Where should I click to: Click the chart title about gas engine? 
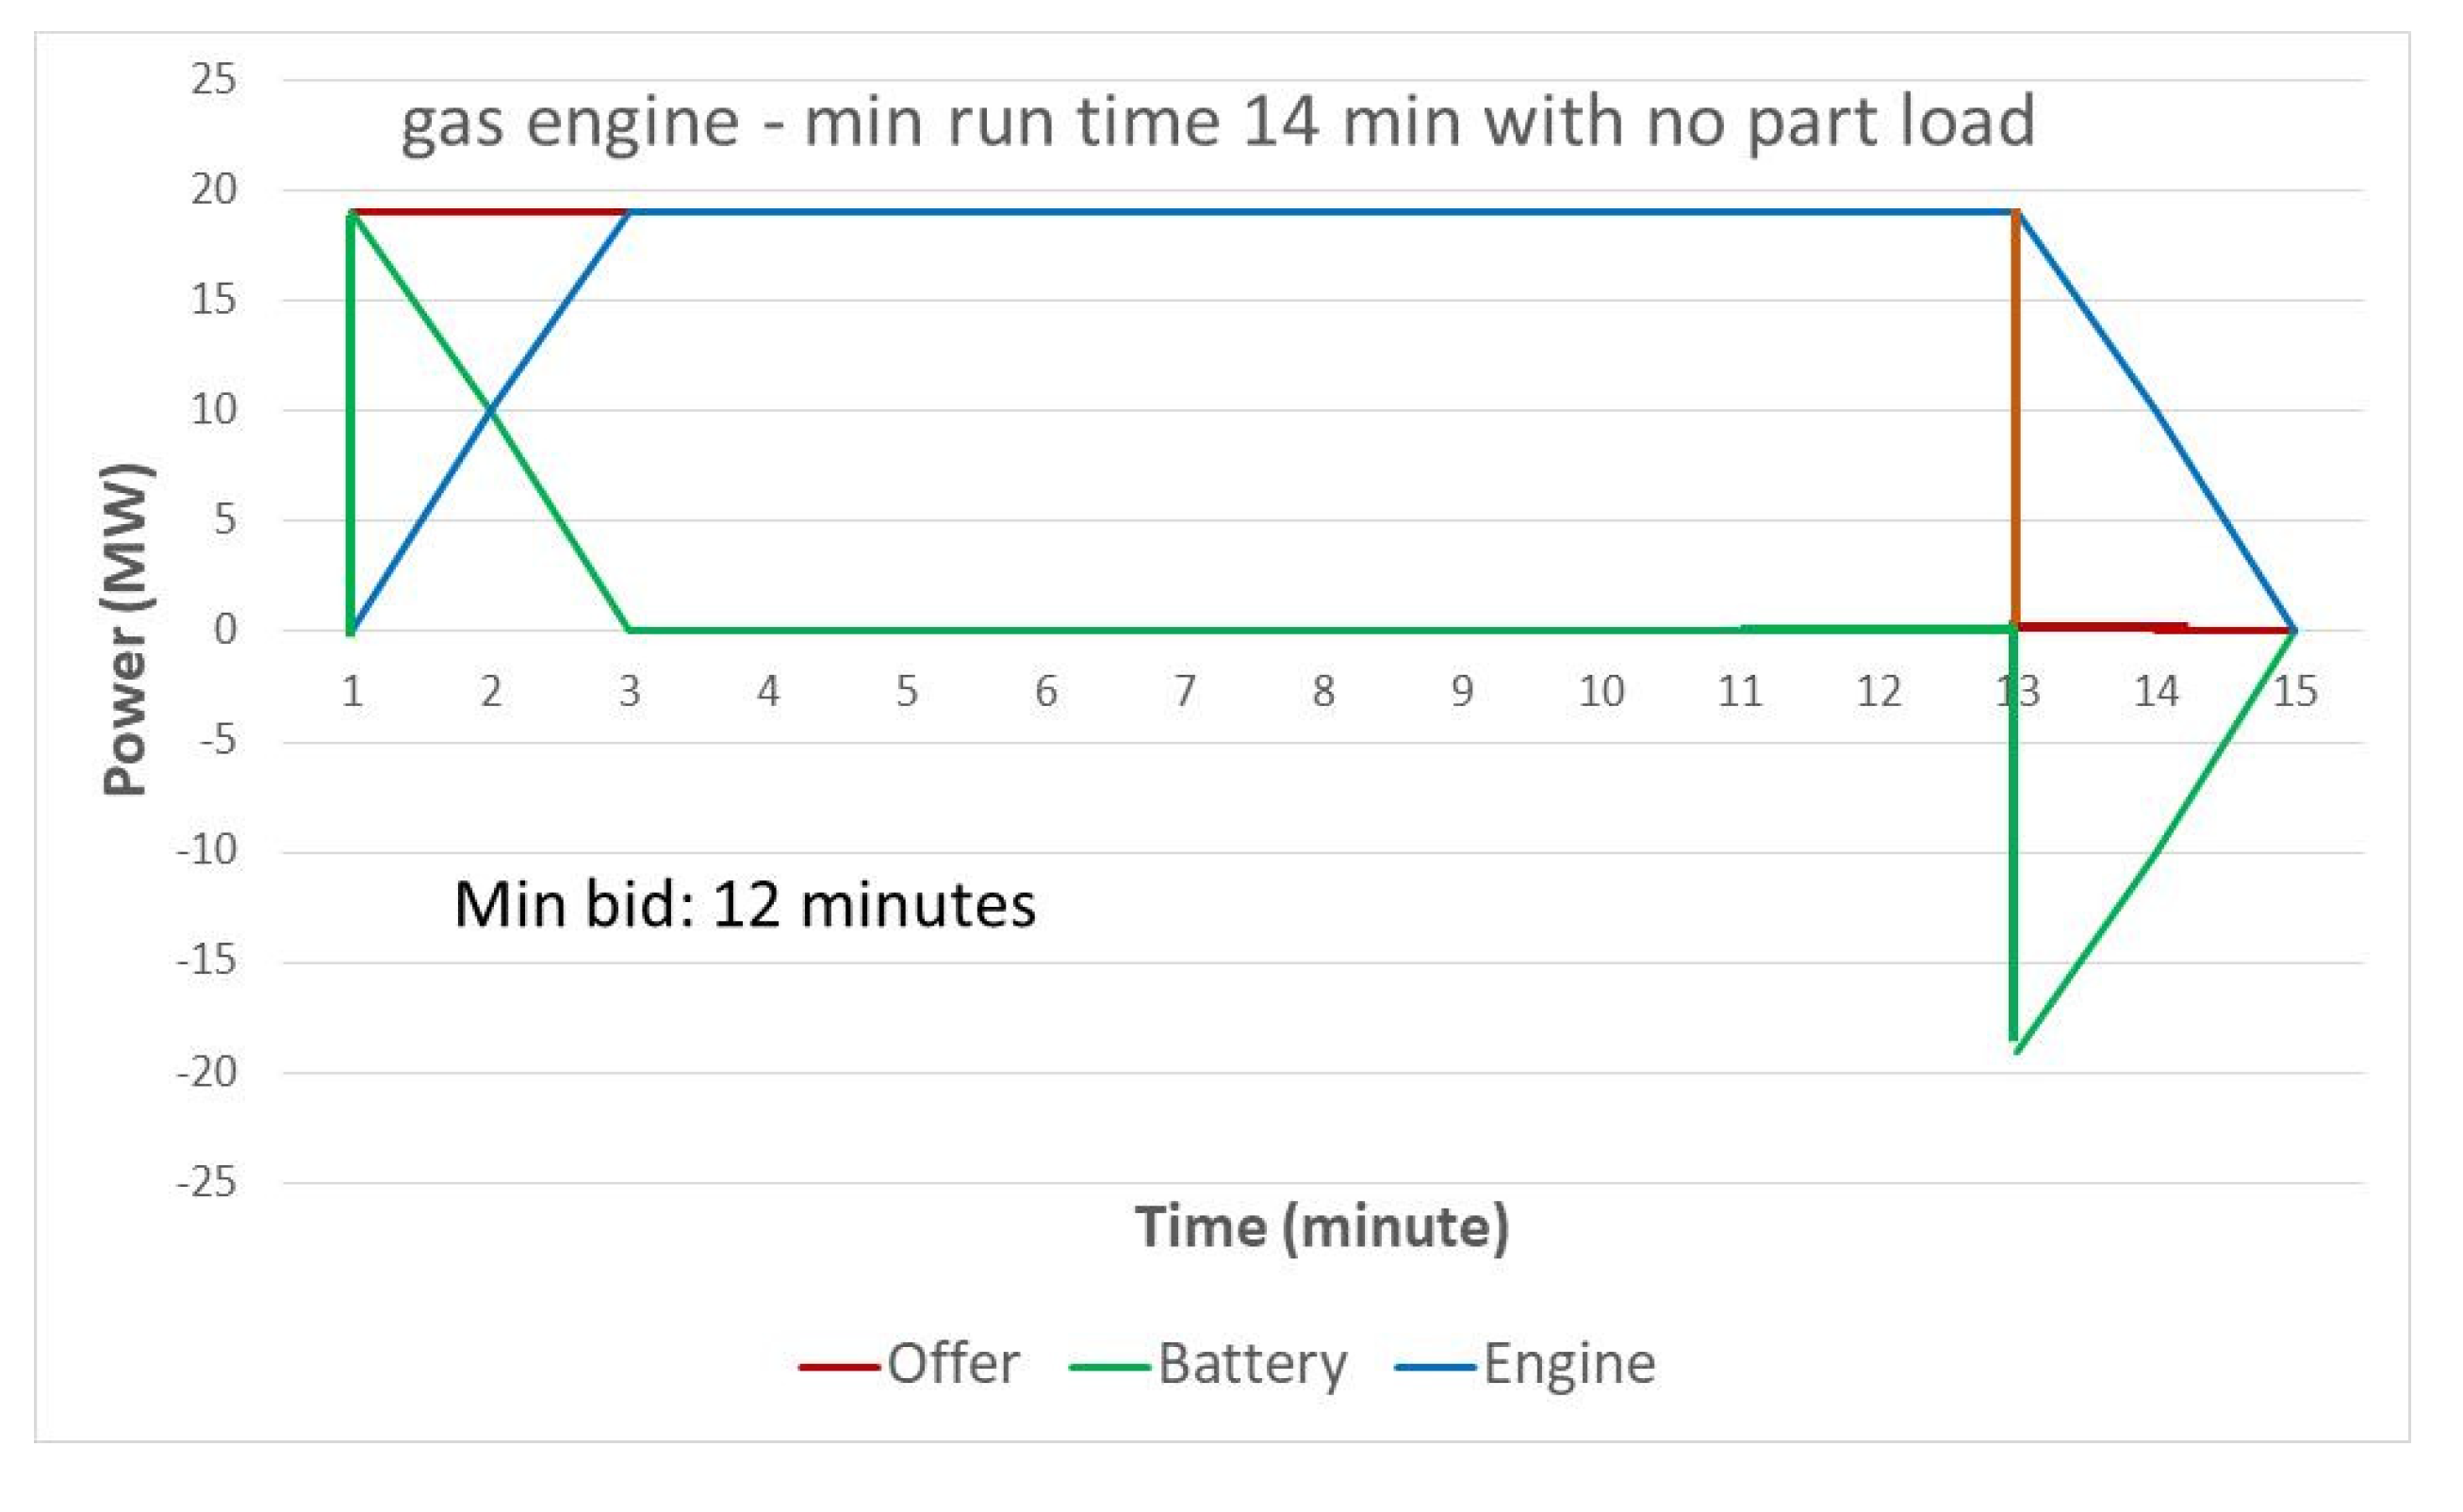[x=1217, y=122]
